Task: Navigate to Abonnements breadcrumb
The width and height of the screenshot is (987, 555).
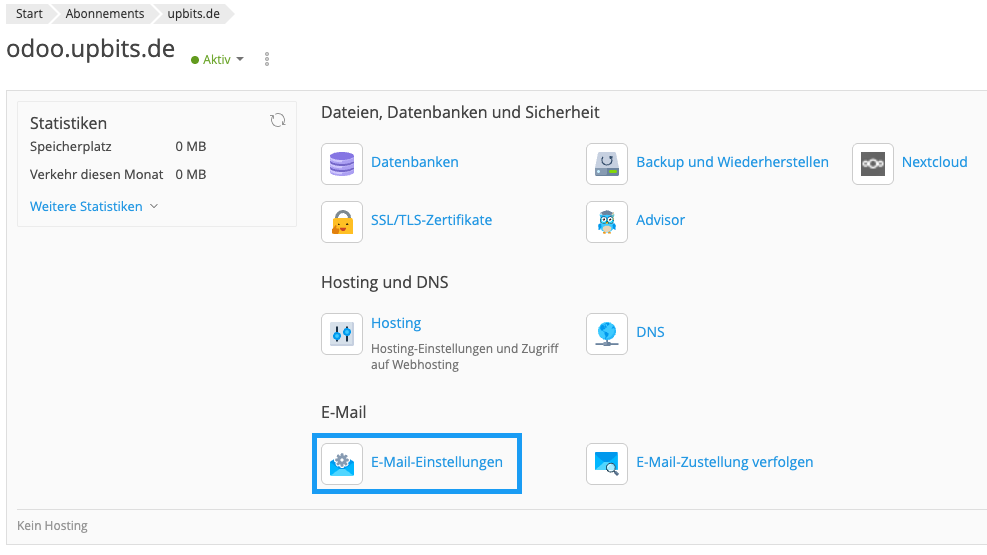Action: click(x=105, y=14)
